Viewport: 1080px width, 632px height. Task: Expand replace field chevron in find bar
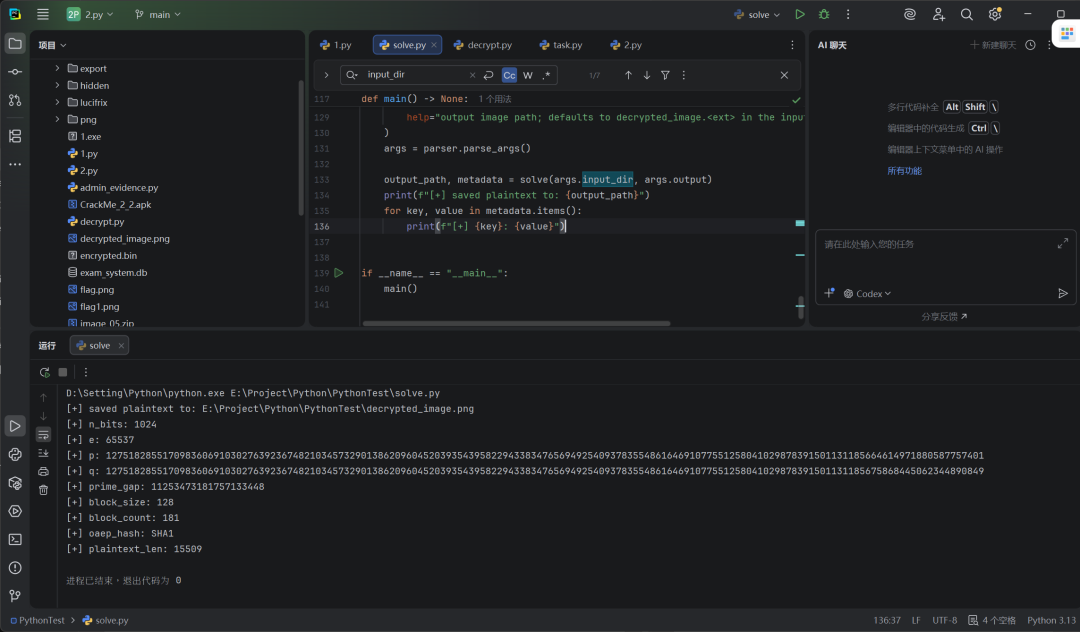tap(326, 75)
